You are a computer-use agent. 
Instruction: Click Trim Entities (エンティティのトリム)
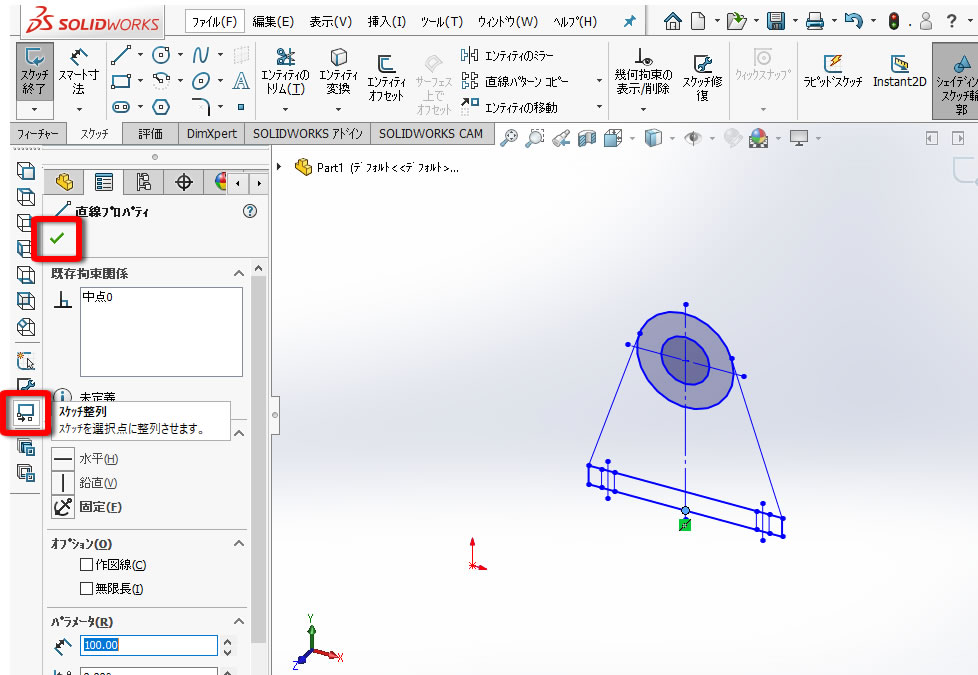[285, 72]
